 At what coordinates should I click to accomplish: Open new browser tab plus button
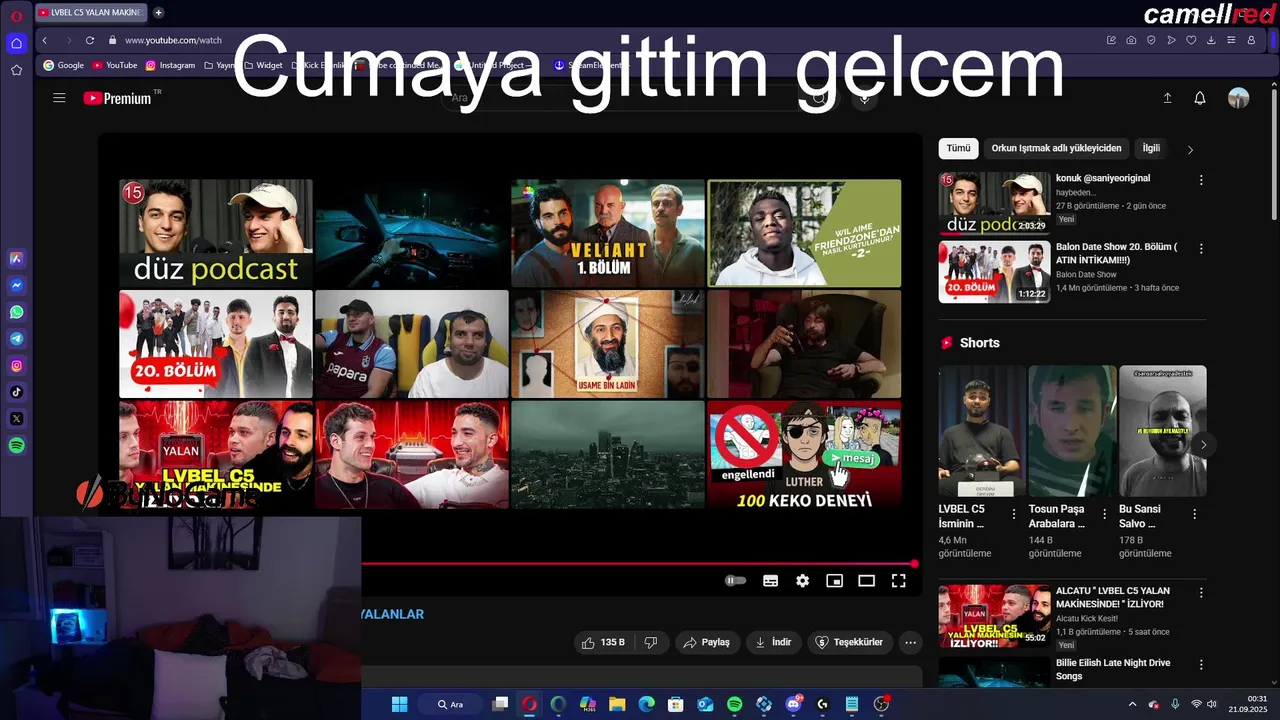(x=158, y=12)
